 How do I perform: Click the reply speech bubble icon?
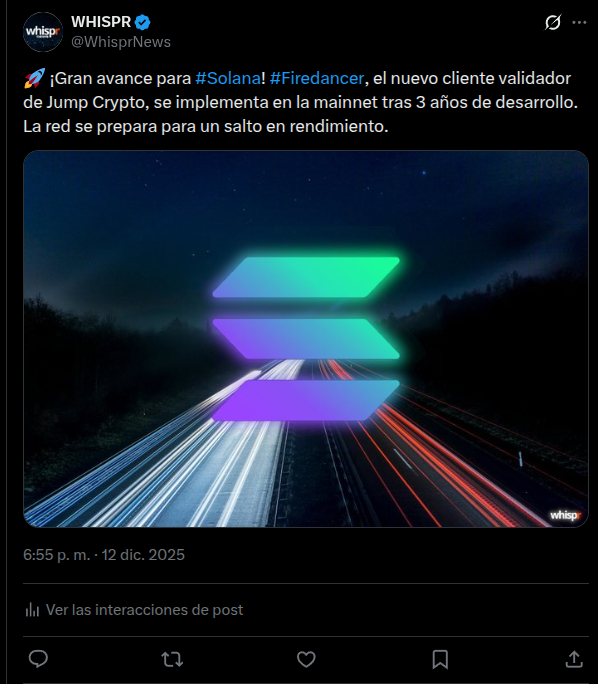38,659
